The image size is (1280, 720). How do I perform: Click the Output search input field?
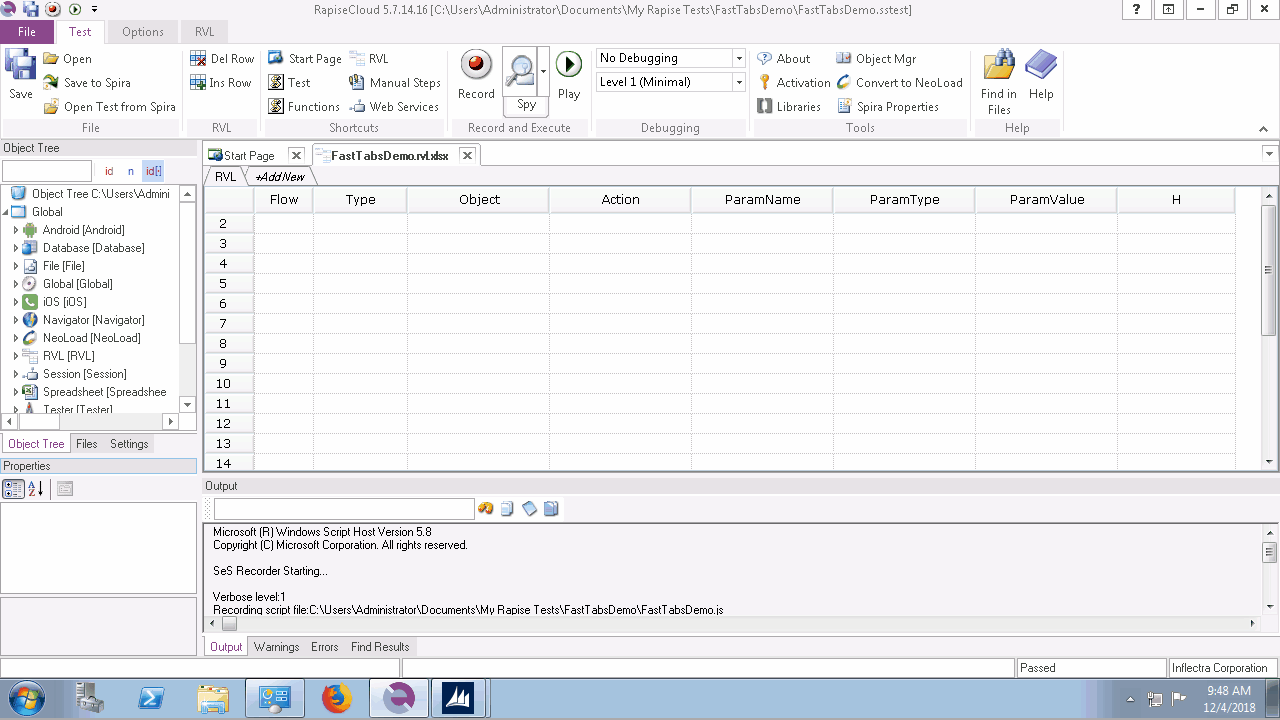click(343, 509)
